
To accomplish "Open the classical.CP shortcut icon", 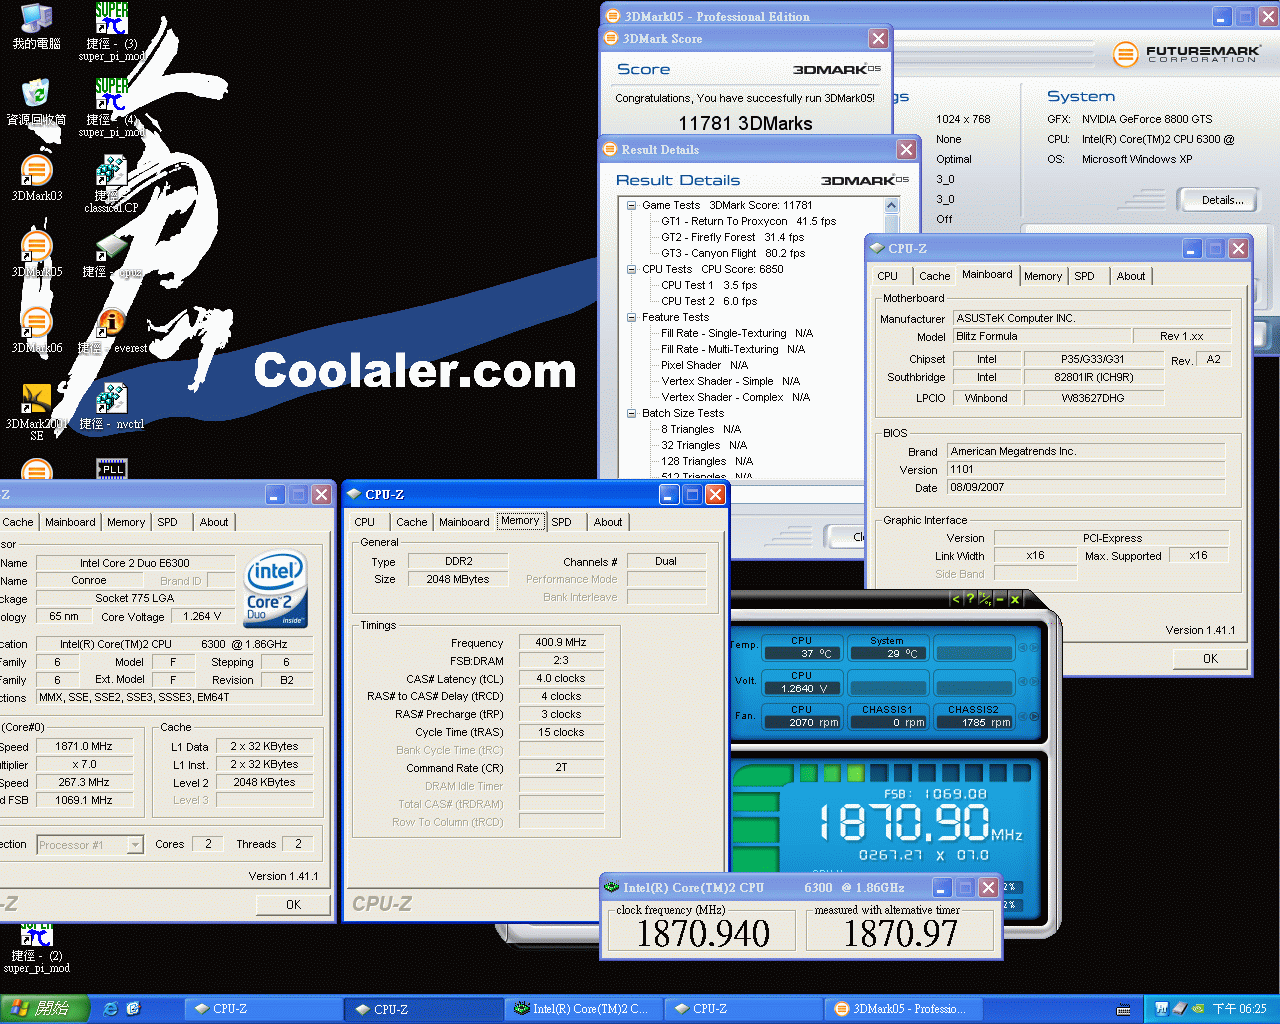I will tap(111, 184).
